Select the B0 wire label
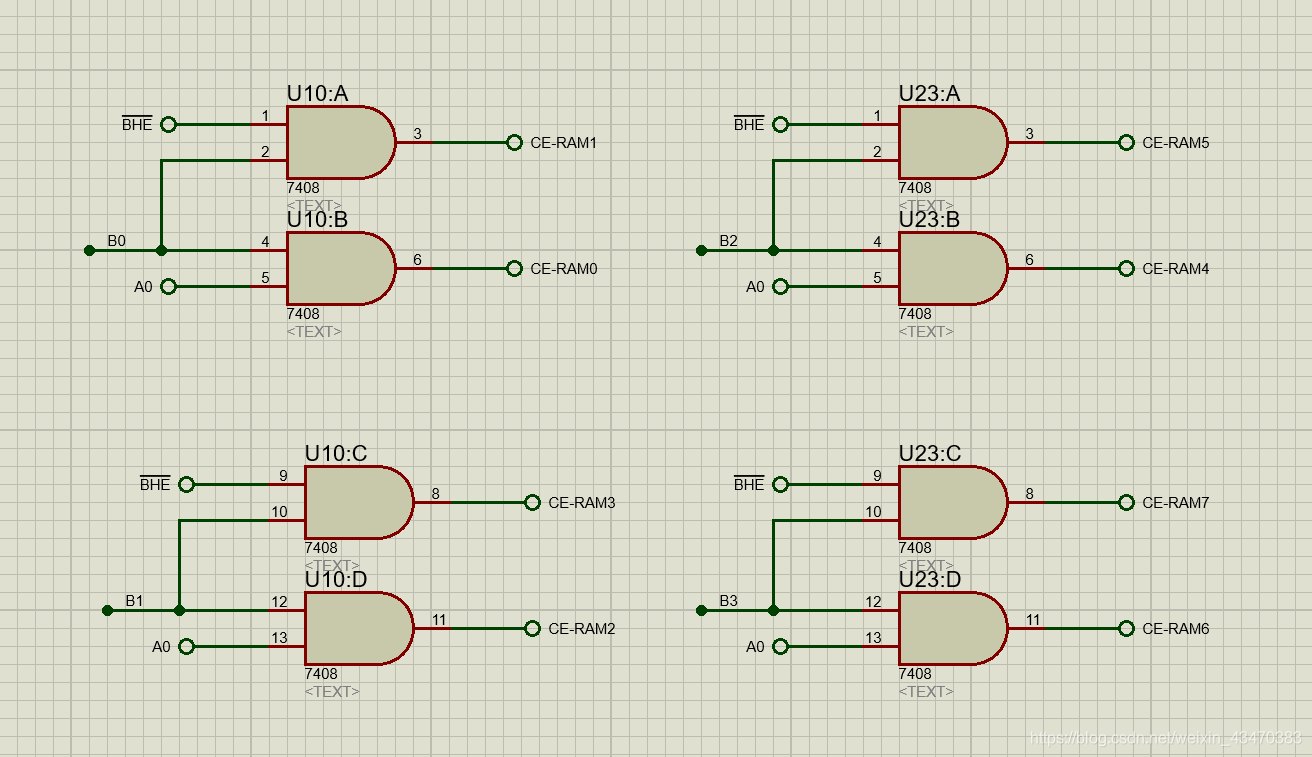The width and height of the screenshot is (1312, 757). click(117, 241)
